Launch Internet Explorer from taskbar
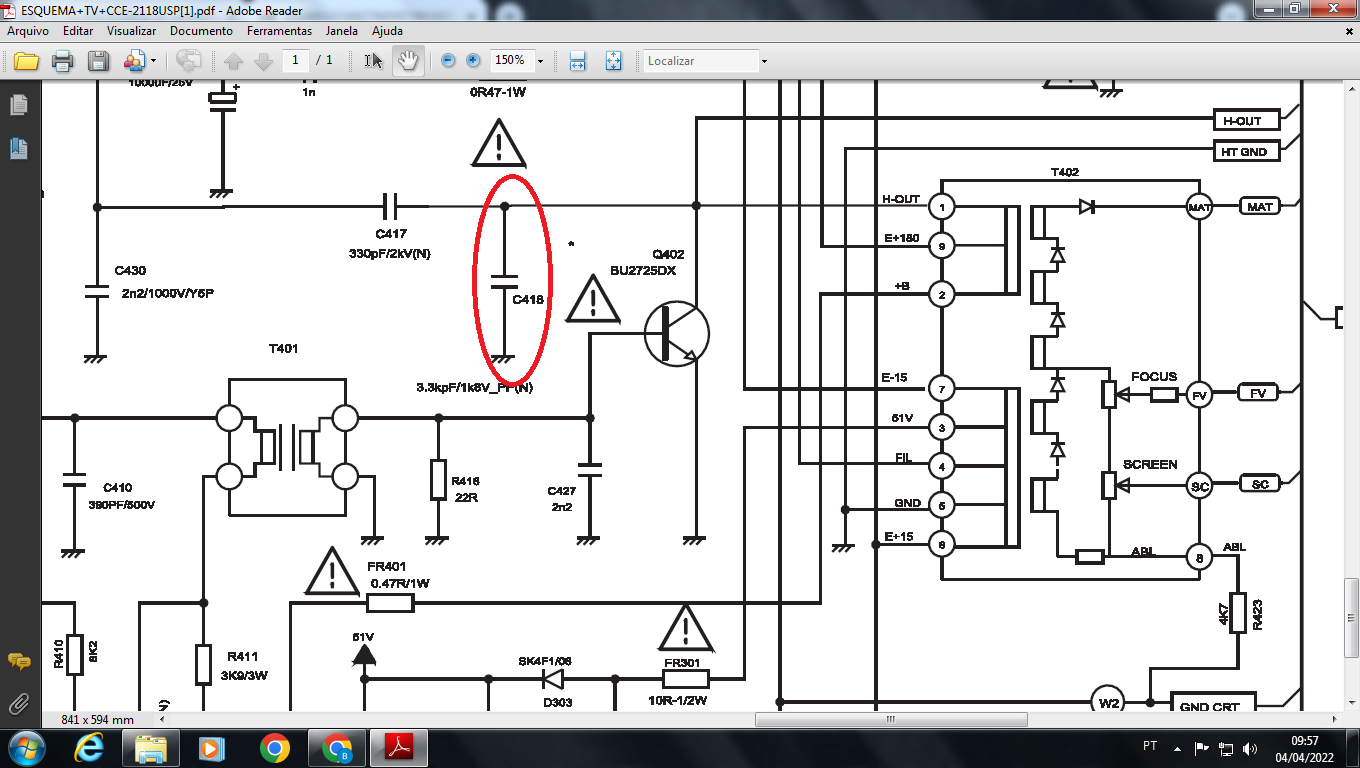 click(x=89, y=748)
